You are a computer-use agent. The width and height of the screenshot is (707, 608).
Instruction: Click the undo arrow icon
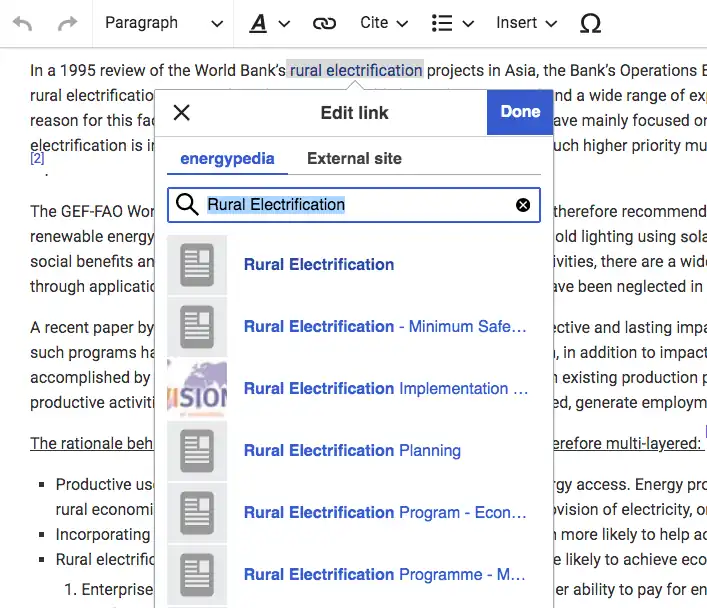pyautogui.click(x=22, y=23)
